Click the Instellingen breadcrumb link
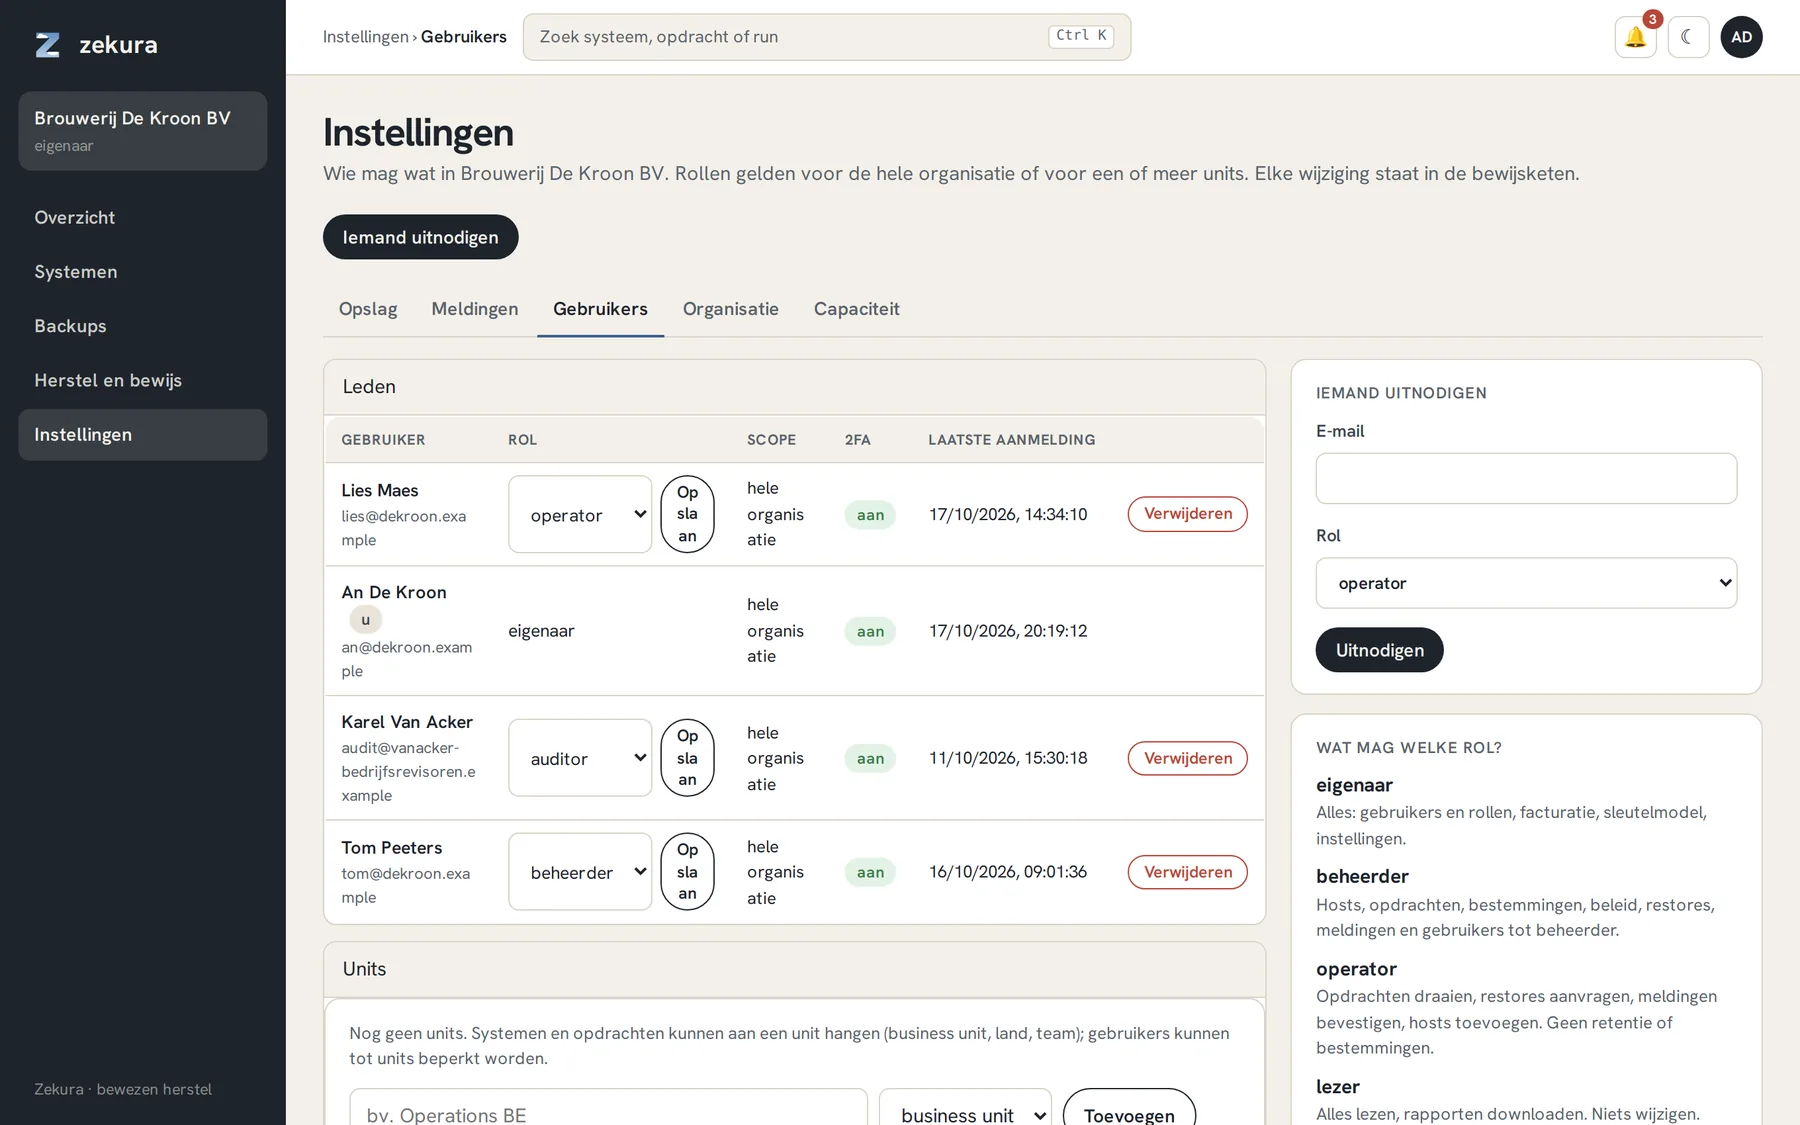This screenshot has height=1125, width=1800. 365,37
